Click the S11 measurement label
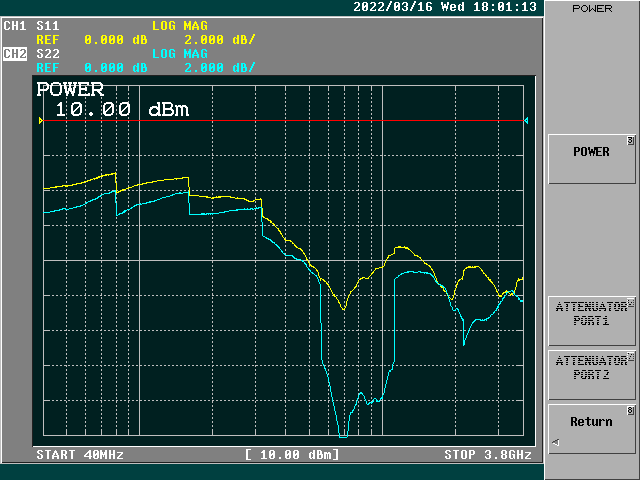Screen dimensions: 640x480 tap(48, 26)
